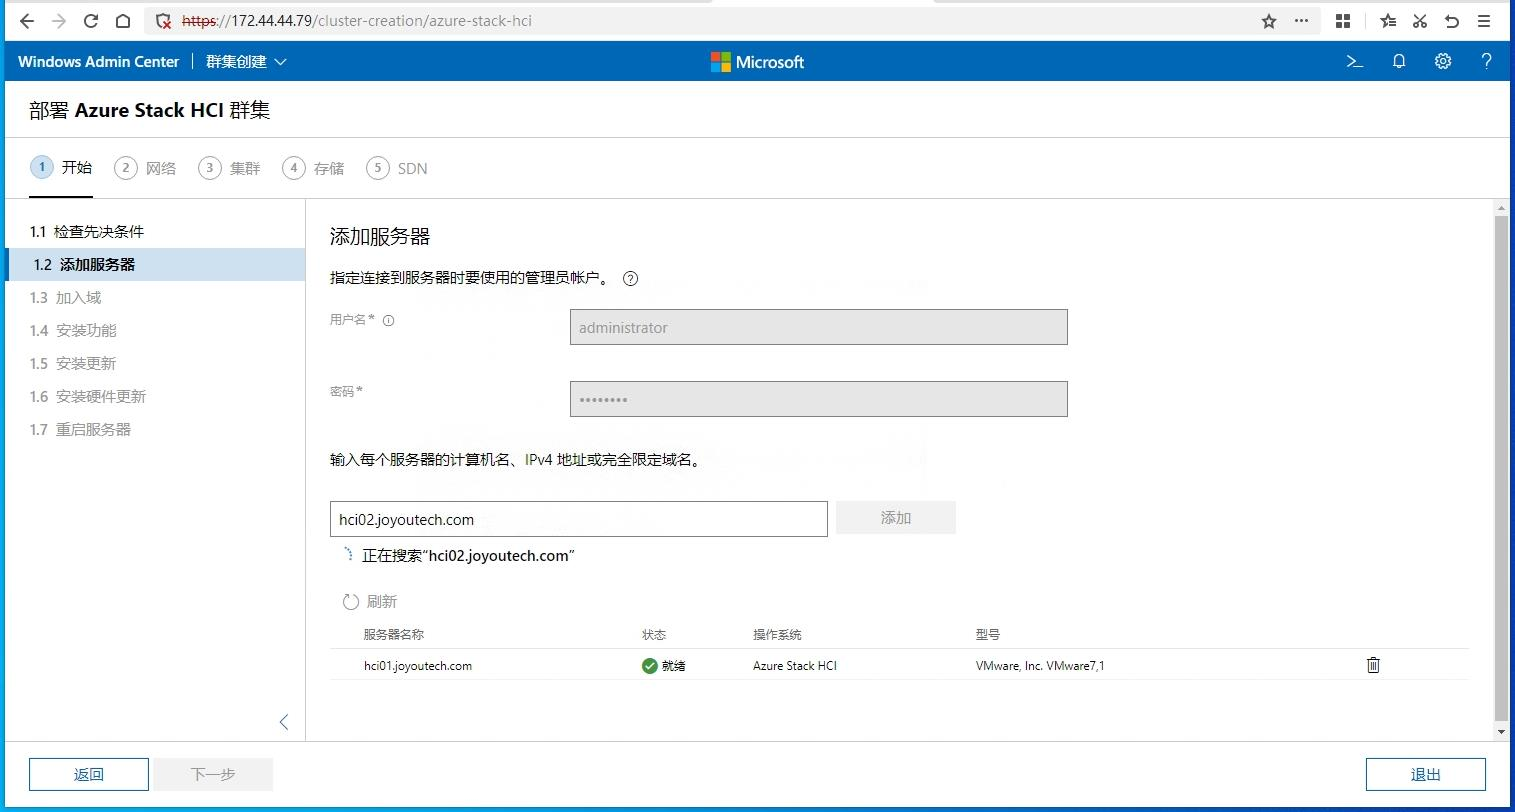Reload the page with the refresh icon

coord(91,21)
